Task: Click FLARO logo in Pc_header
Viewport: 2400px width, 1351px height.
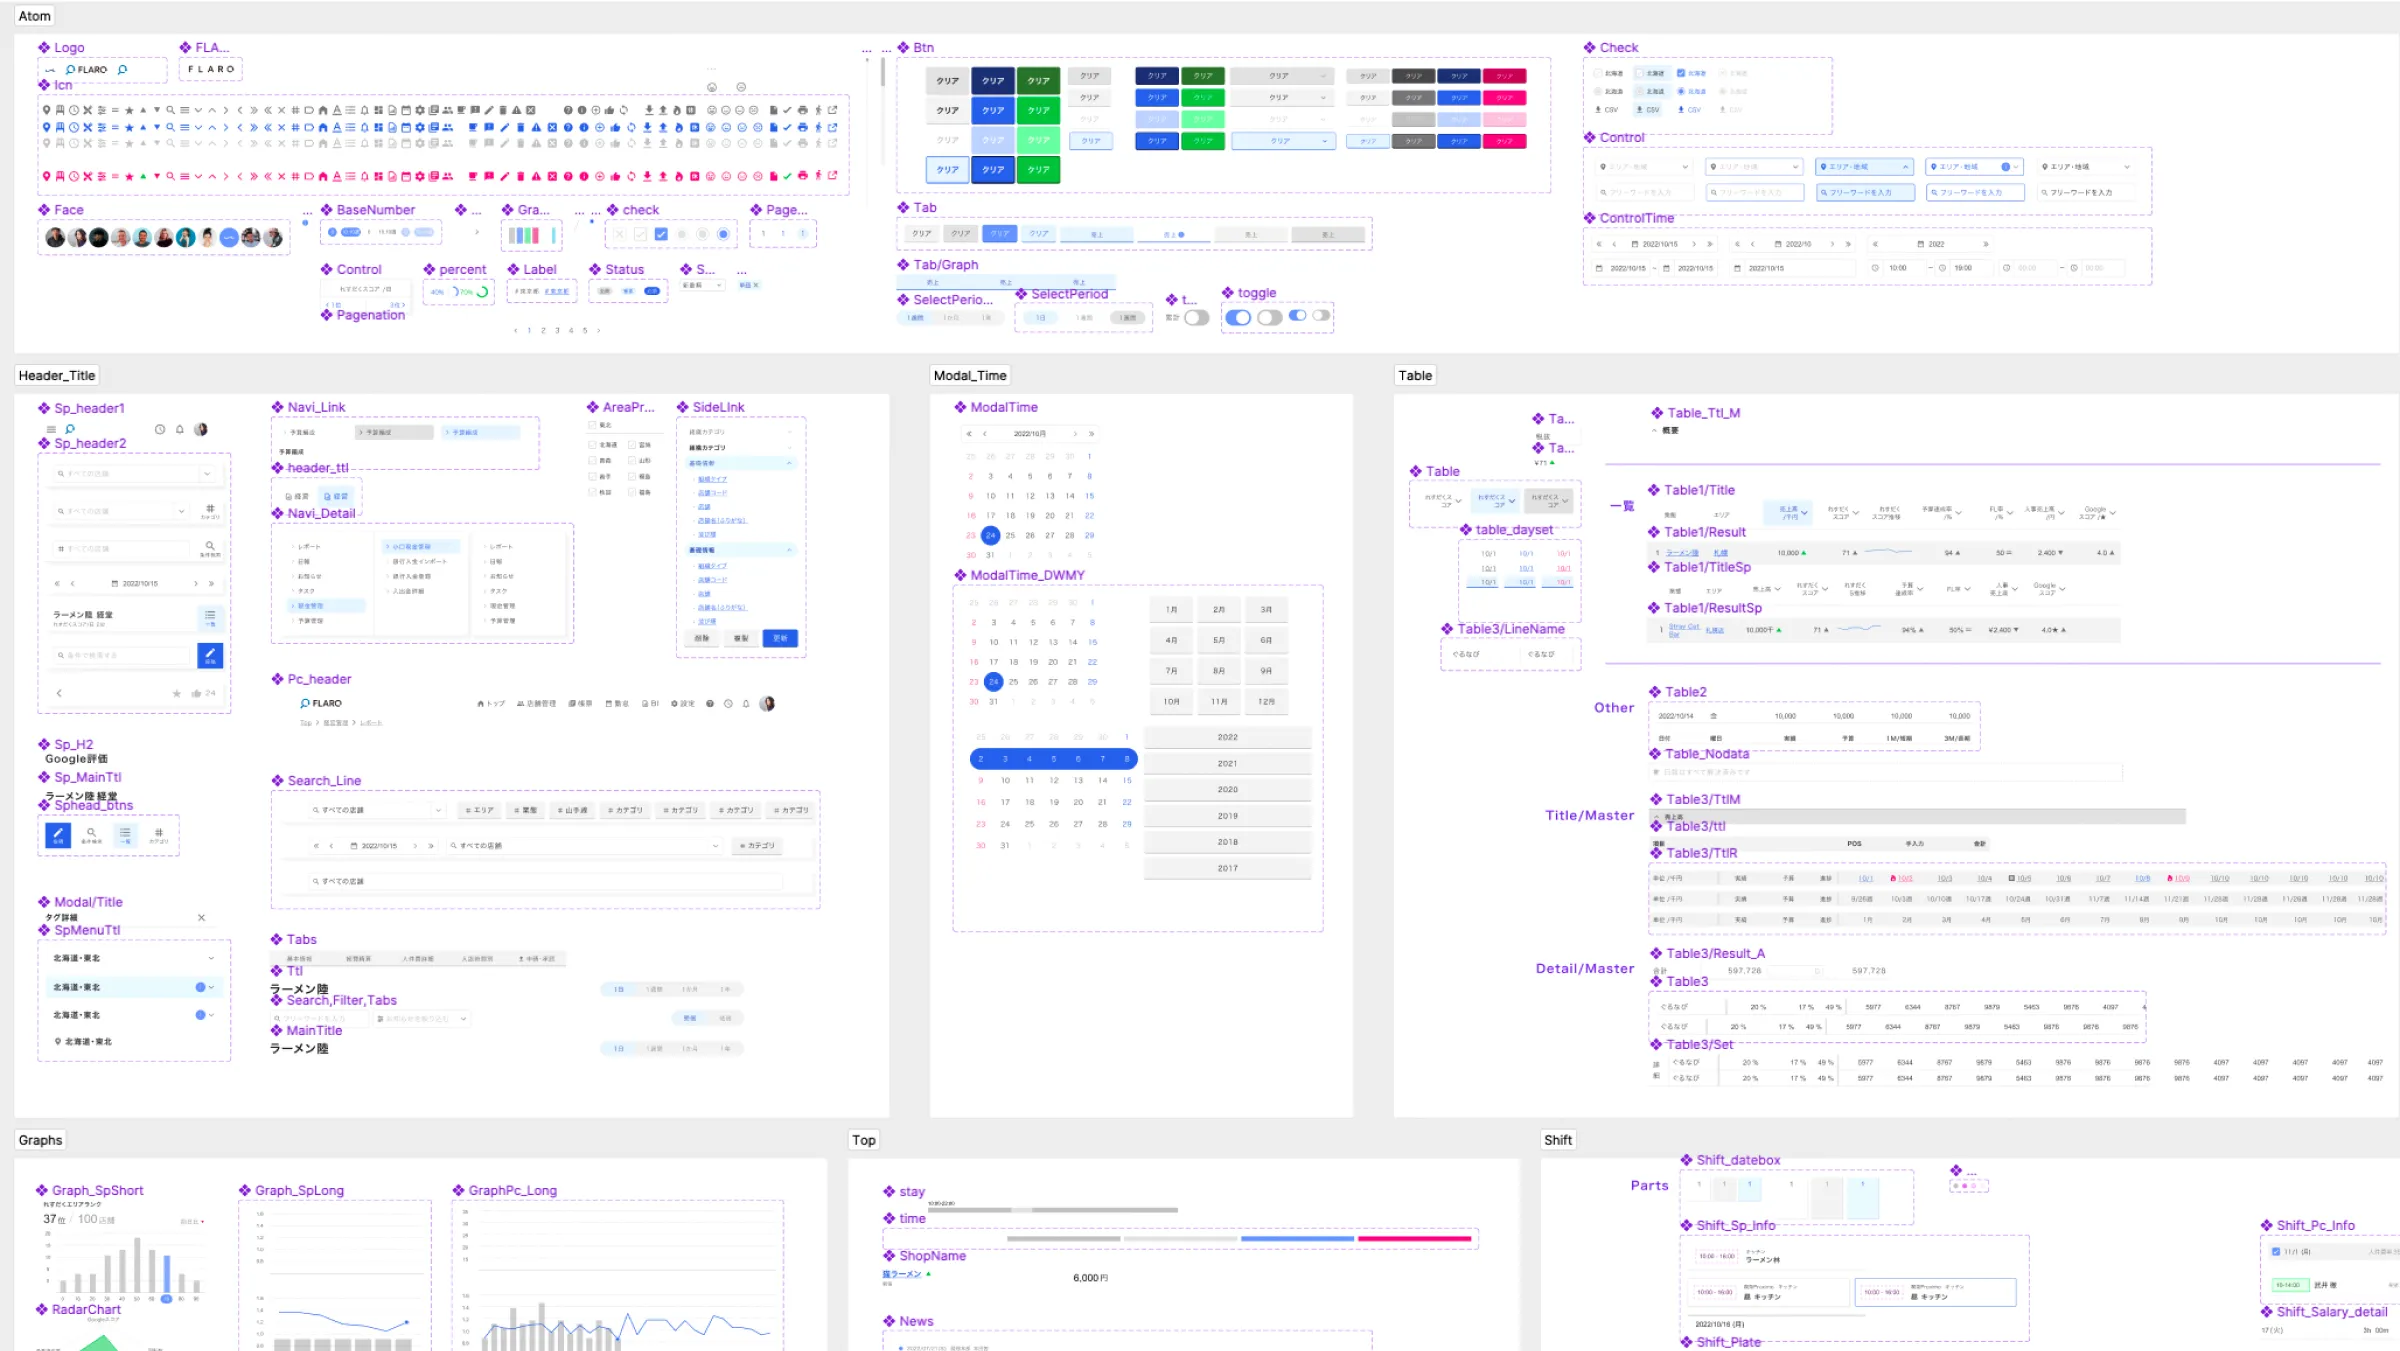Action: pos(321,704)
